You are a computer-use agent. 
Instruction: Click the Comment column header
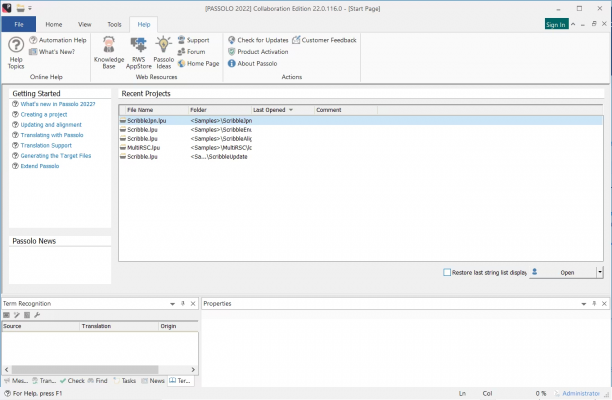(346, 110)
